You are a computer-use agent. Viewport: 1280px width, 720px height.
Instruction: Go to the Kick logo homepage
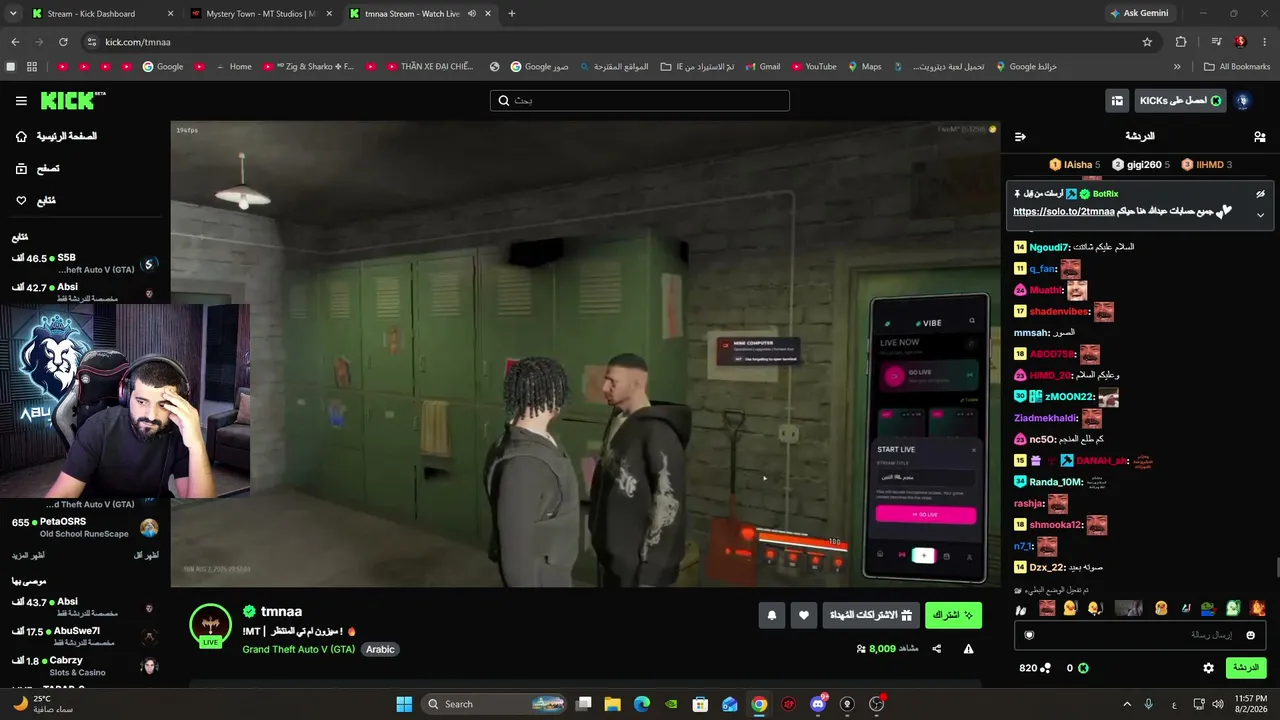click(72, 100)
